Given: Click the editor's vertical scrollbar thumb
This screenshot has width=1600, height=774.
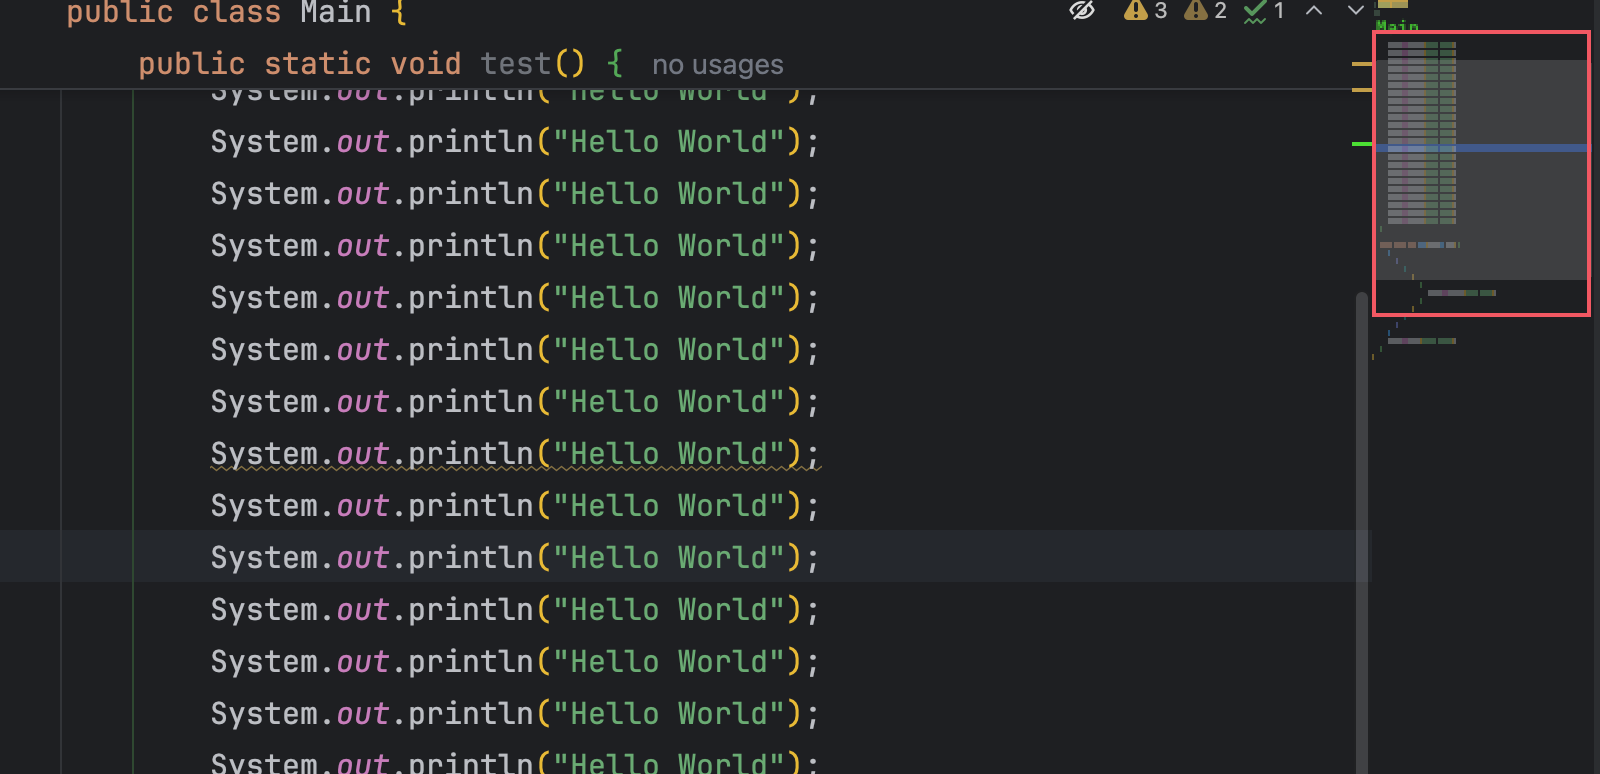Looking at the screenshot, I should pyautogui.click(x=1361, y=533).
